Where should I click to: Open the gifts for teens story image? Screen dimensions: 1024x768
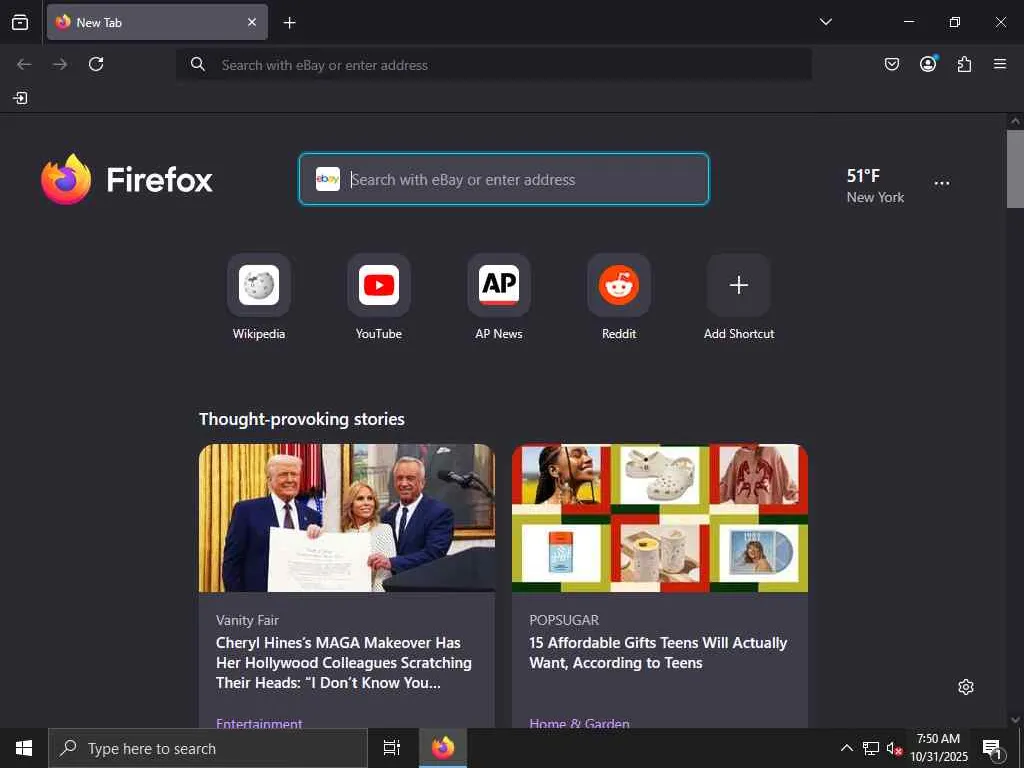tap(660, 518)
